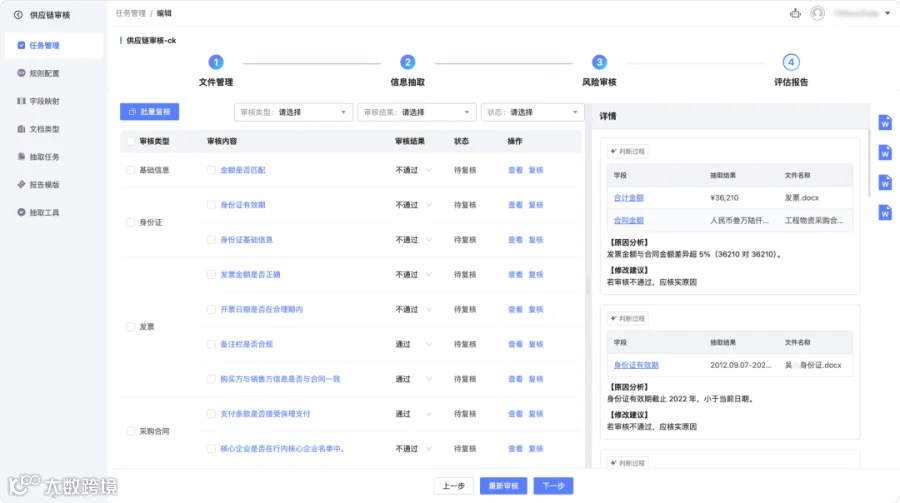
Task: Click 判断过程 tag above the 身份证有效期 table
Action: 628,319
